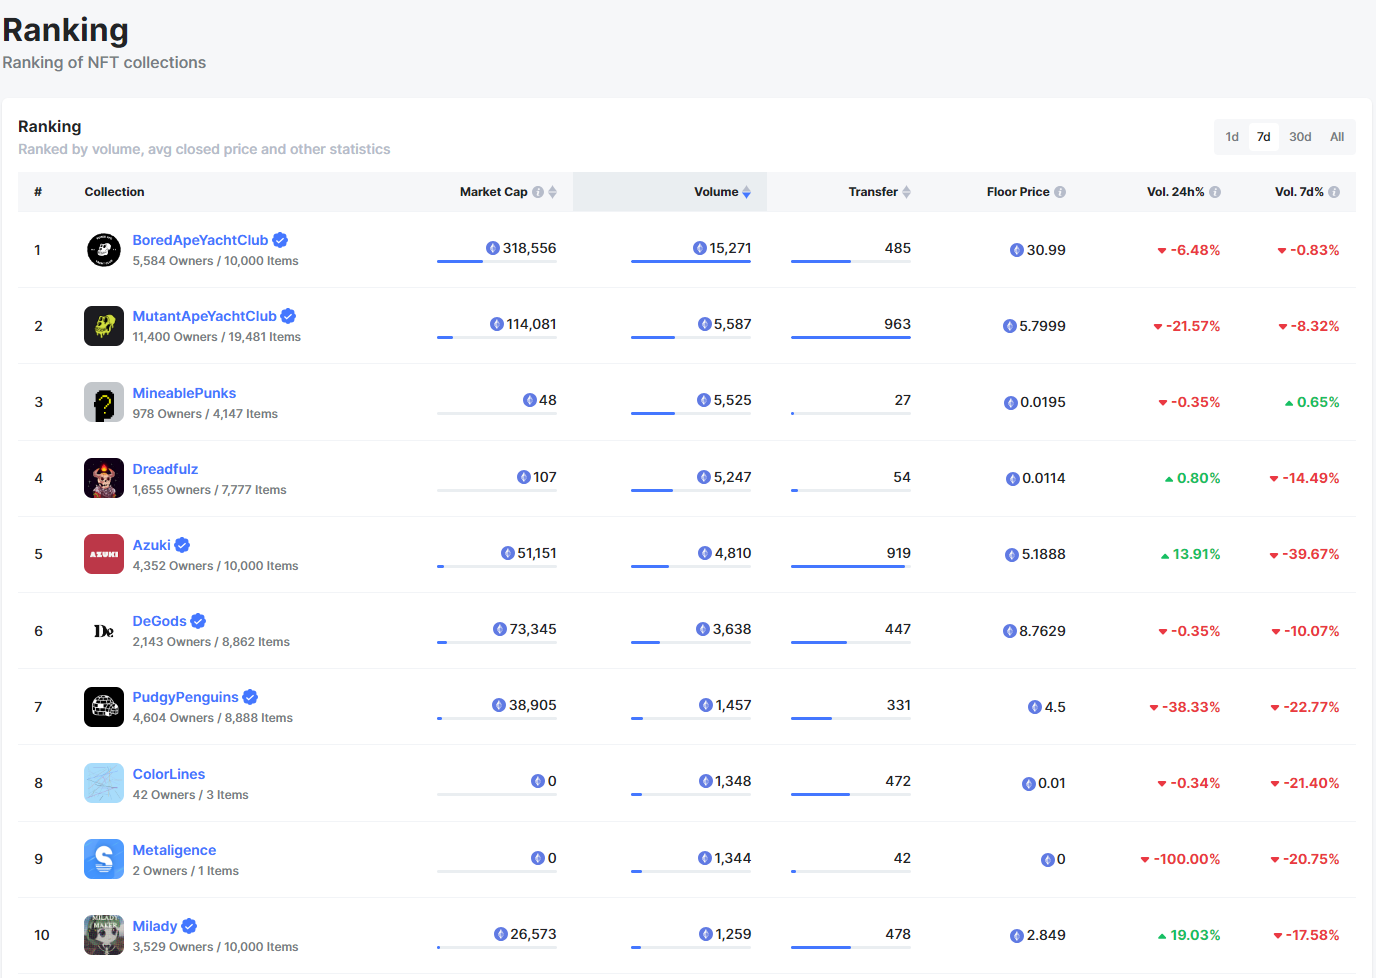
Task: Sort table by Volume arrows
Action: [x=746, y=192]
